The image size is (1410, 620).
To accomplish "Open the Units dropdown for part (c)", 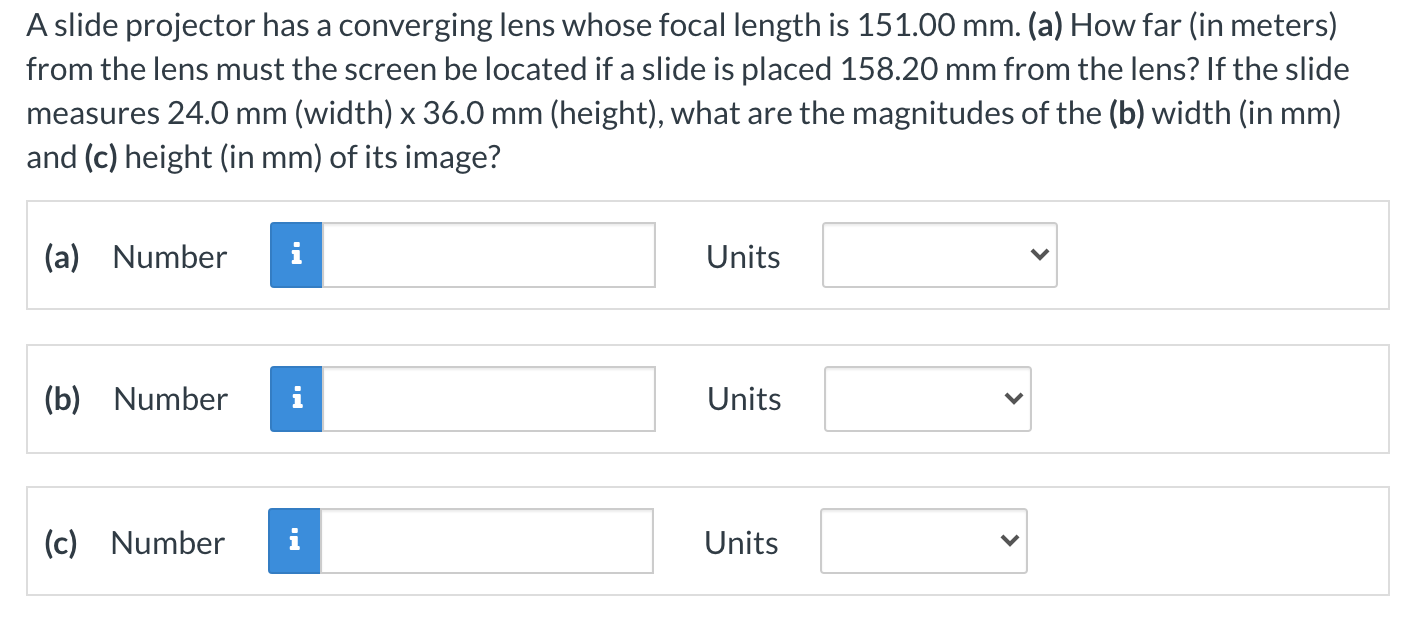I will (922, 541).
